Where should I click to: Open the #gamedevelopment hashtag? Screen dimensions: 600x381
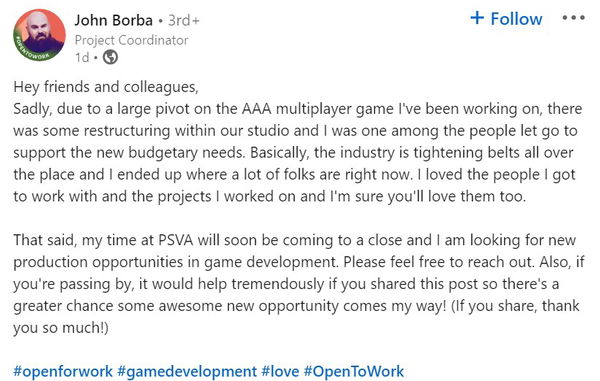[187, 371]
